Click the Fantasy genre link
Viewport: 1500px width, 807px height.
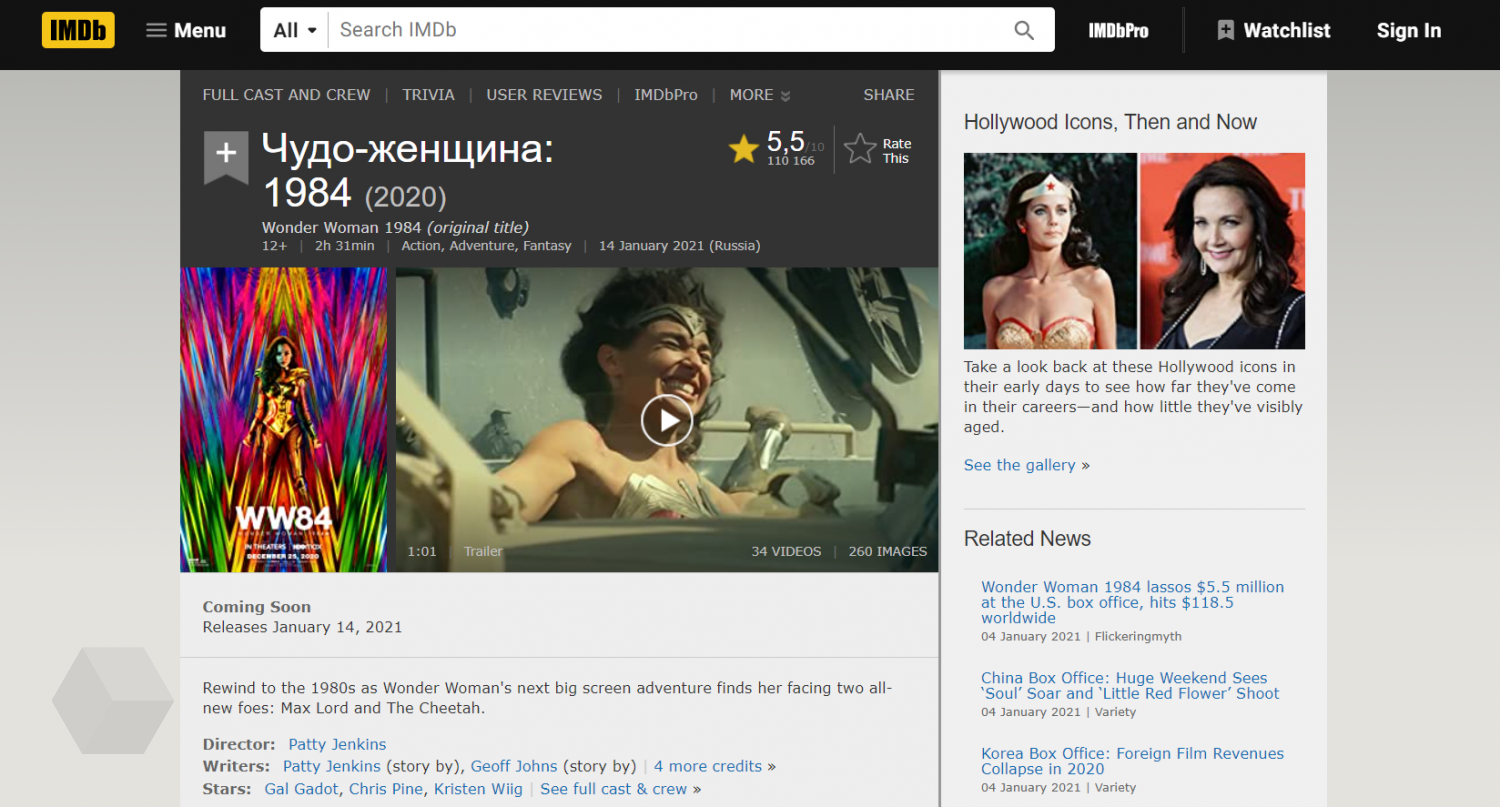pos(547,246)
